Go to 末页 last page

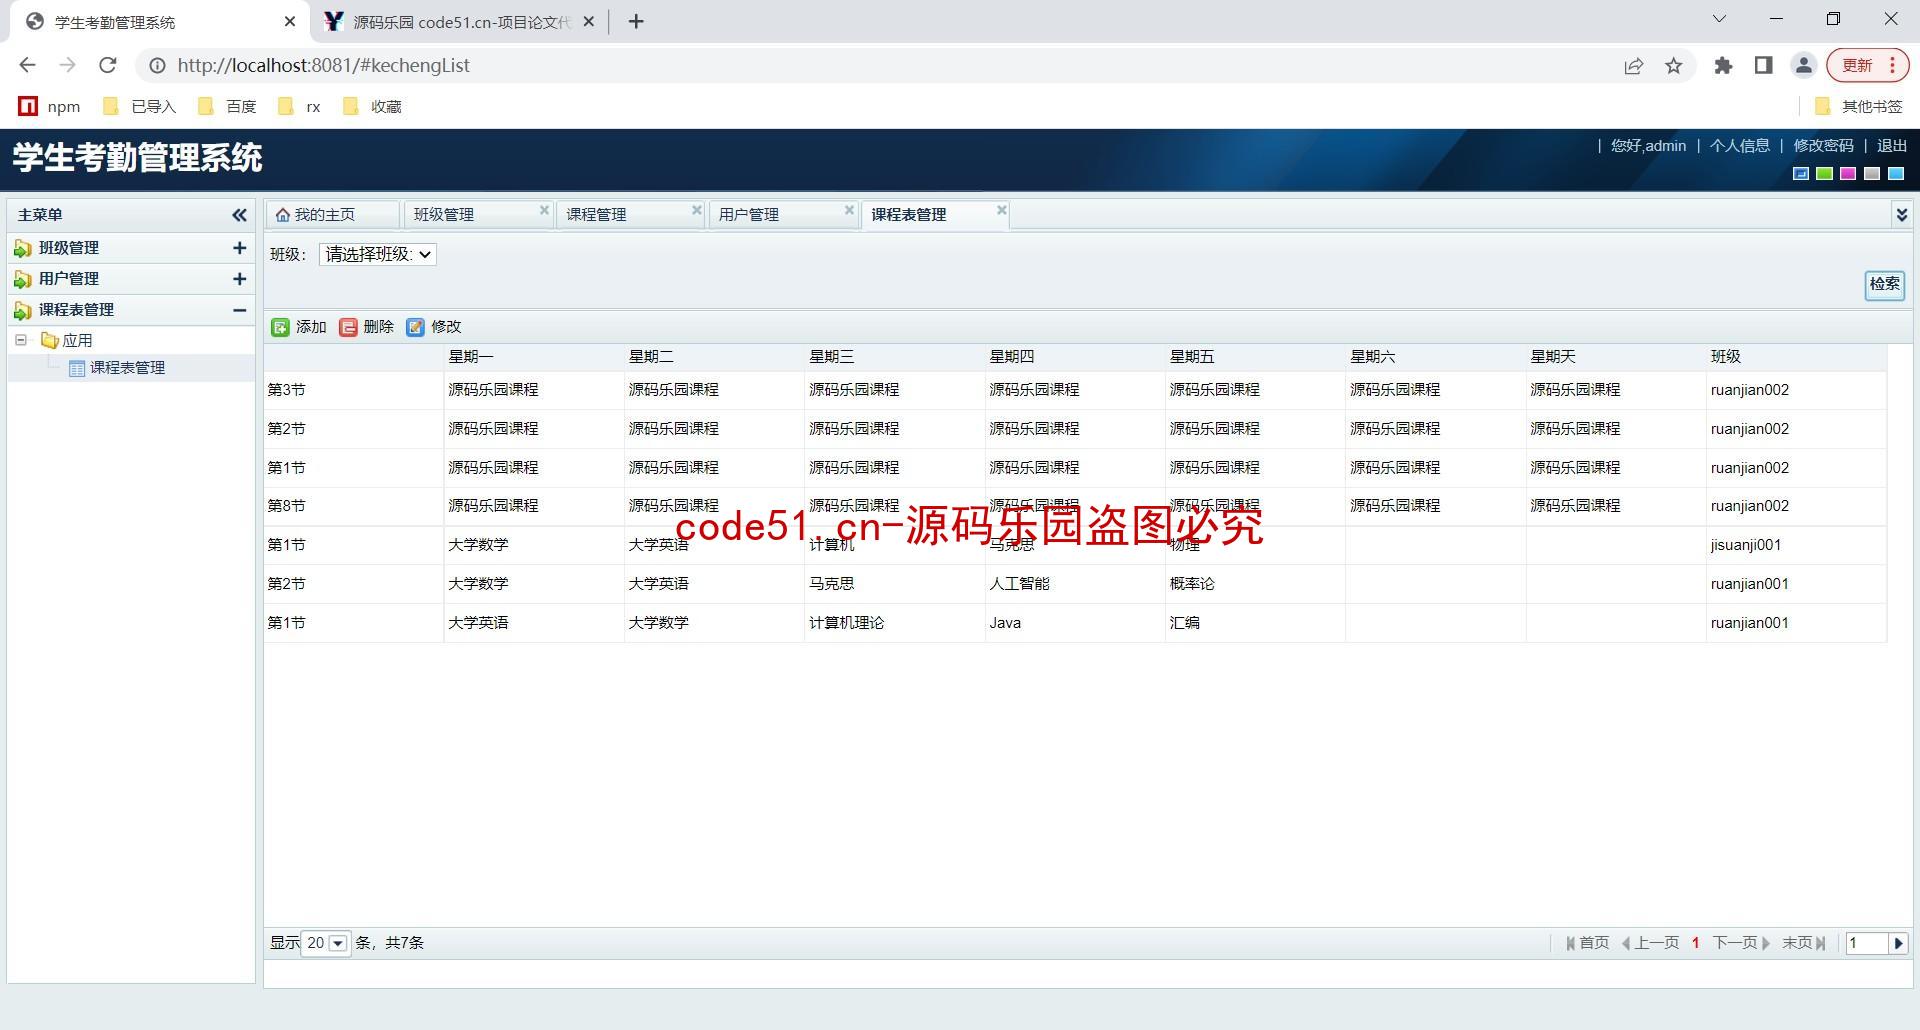[1804, 943]
